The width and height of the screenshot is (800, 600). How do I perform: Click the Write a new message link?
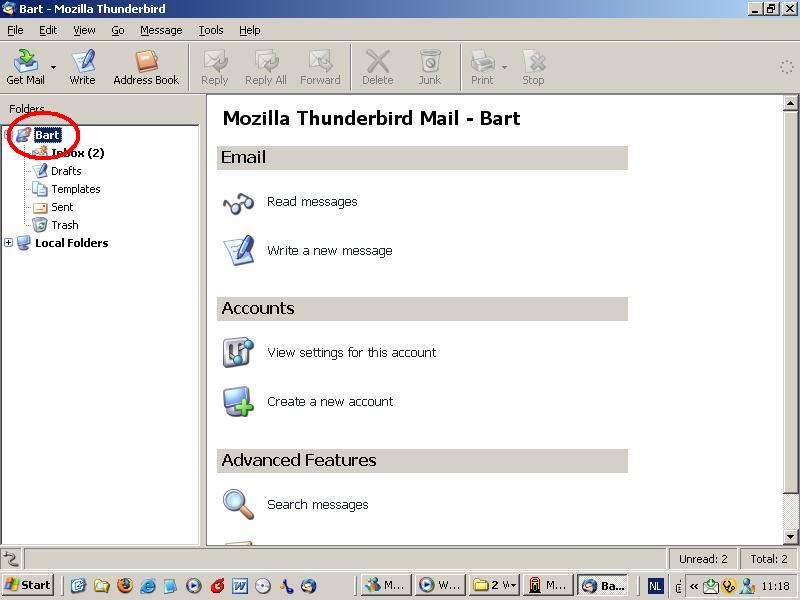(330, 251)
